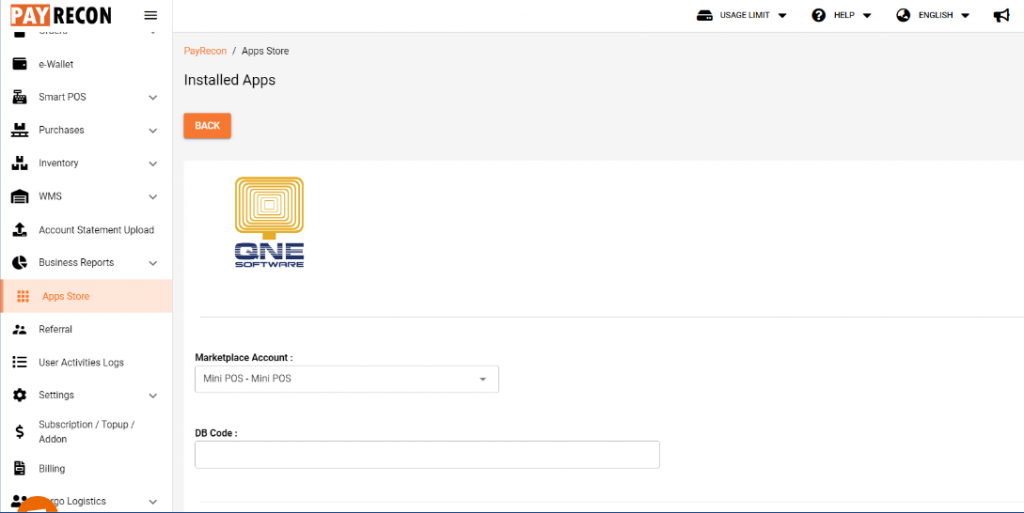This screenshot has height=513, width=1024.
Task: Expand the Inventory submenu chevron
Action: point(153,164)
